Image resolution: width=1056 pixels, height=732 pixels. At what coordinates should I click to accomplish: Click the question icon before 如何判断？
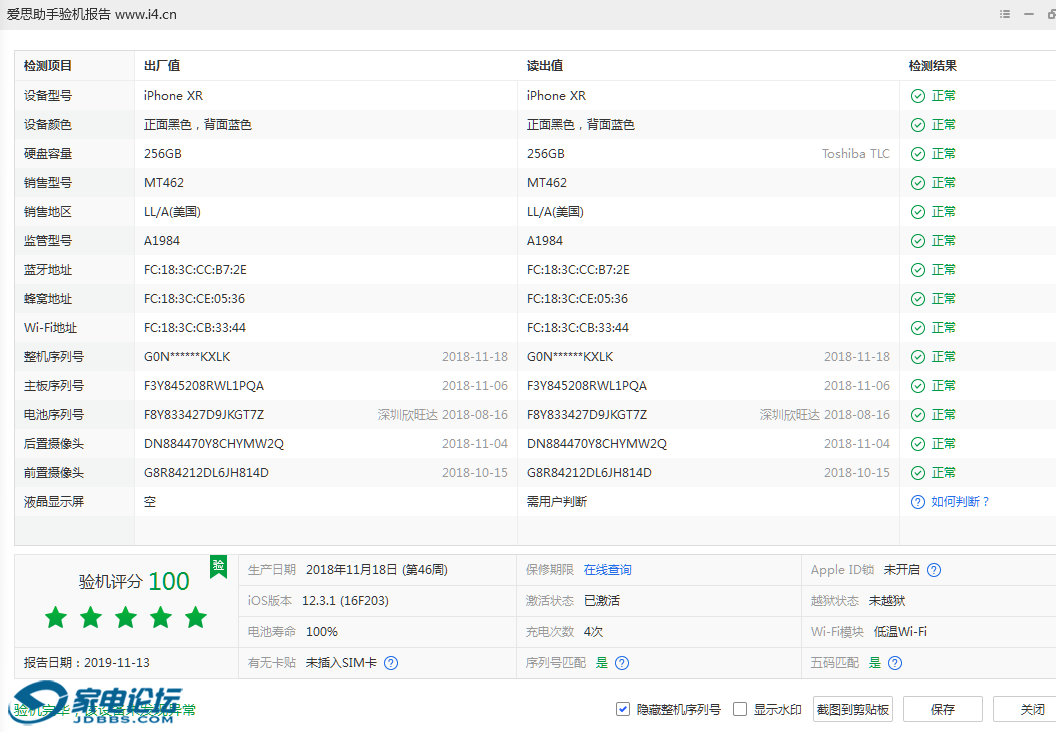(x=917, y=502)
